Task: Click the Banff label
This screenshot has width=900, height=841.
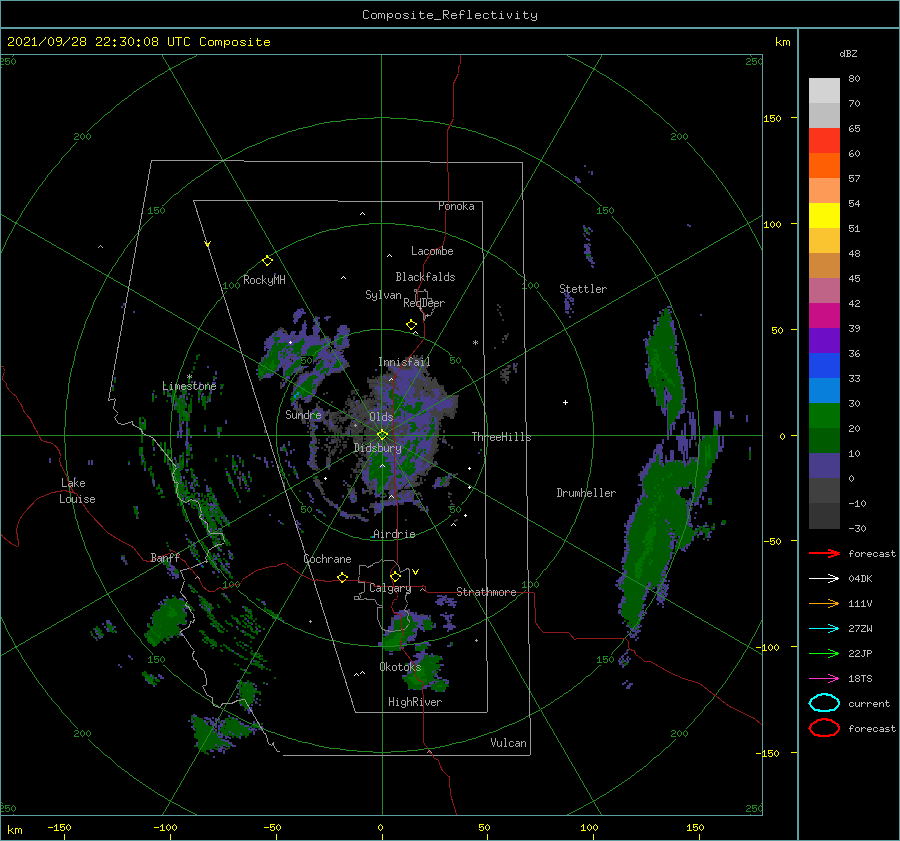Action: [x=165, y=557]
